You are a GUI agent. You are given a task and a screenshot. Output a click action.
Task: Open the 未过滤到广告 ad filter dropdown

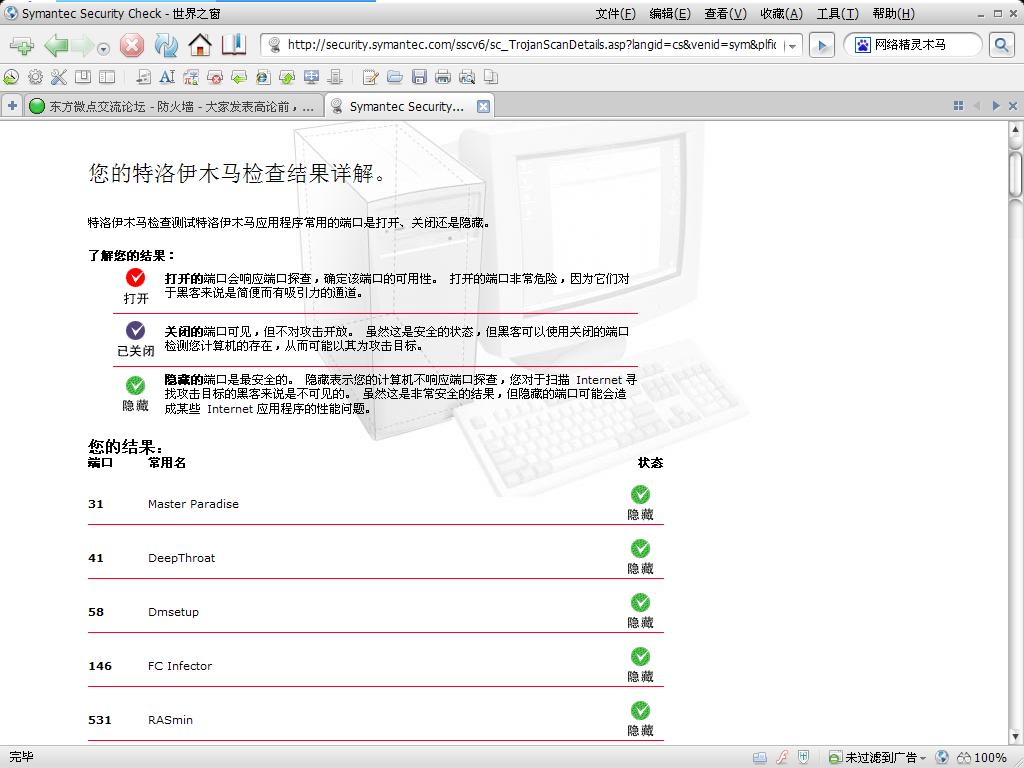[x=877, y=758]
